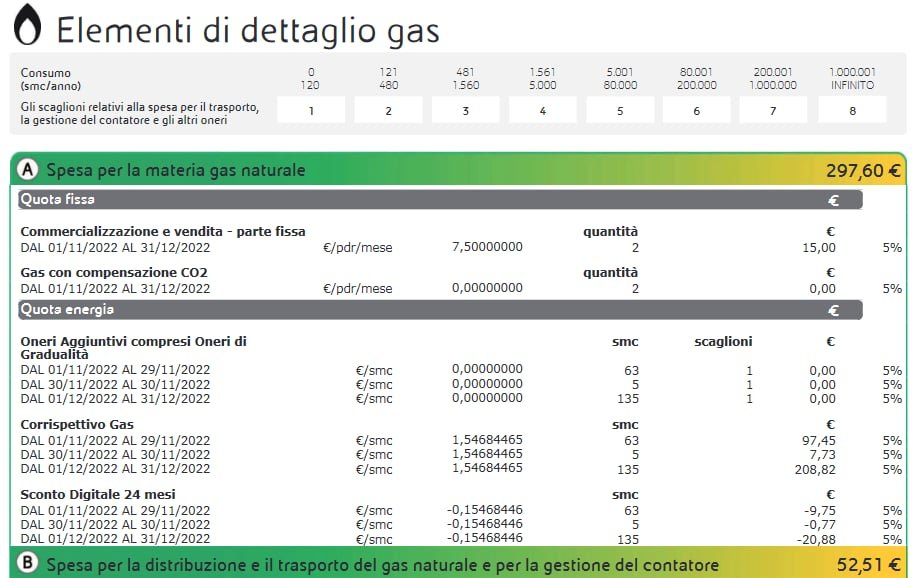Click the Quota energia header bar
The width and height of the screenshot is (915, 578).
(440, 310)
